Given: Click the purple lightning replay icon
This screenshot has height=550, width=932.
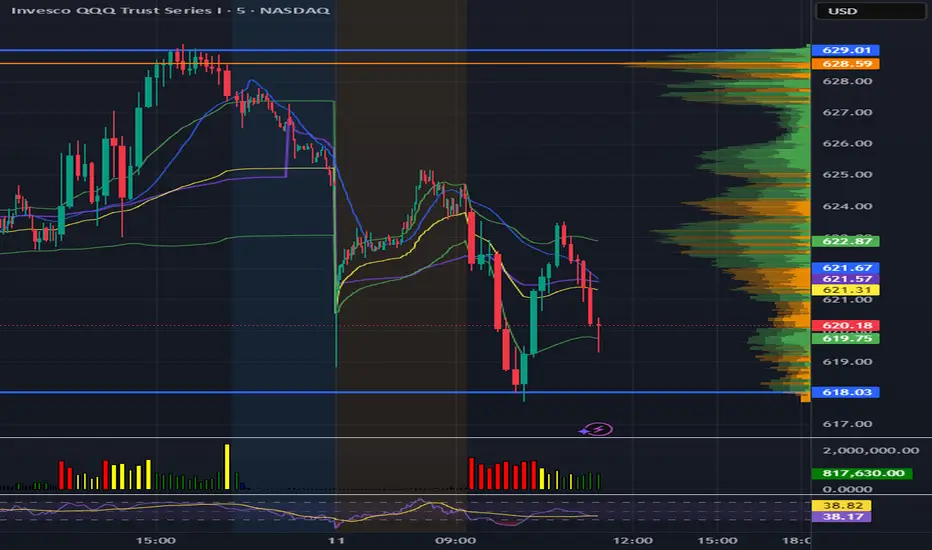Looking at the screenshot, I should click(597, 429).
